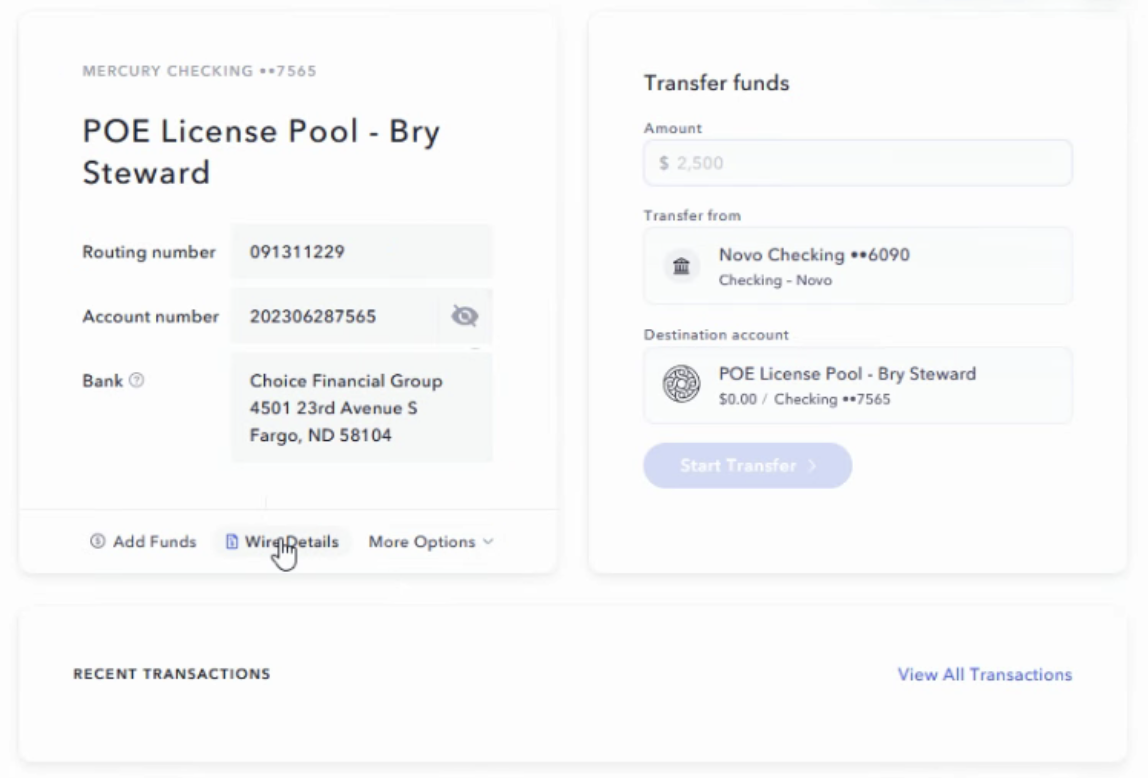This screenshot has width=1148, height=778.
Task: Hide the account number with the eye icon
Action: pos(464,316)
